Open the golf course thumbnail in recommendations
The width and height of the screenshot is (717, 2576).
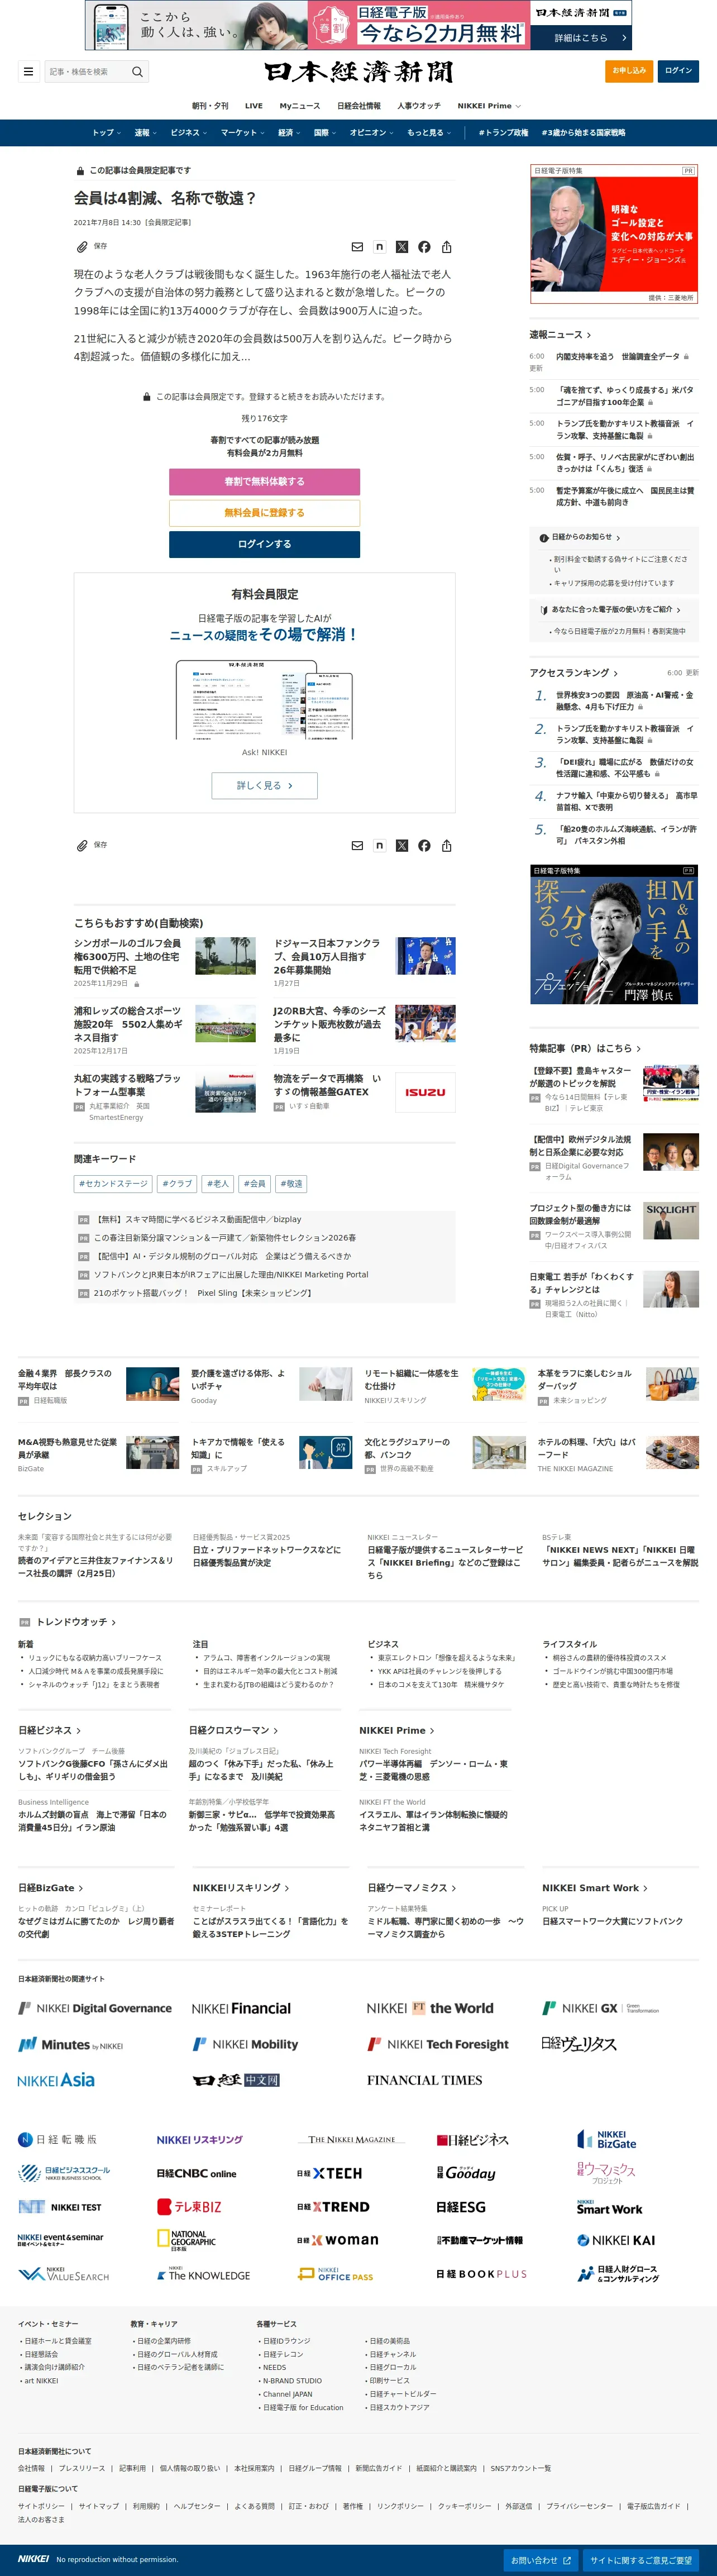(225, 956)
